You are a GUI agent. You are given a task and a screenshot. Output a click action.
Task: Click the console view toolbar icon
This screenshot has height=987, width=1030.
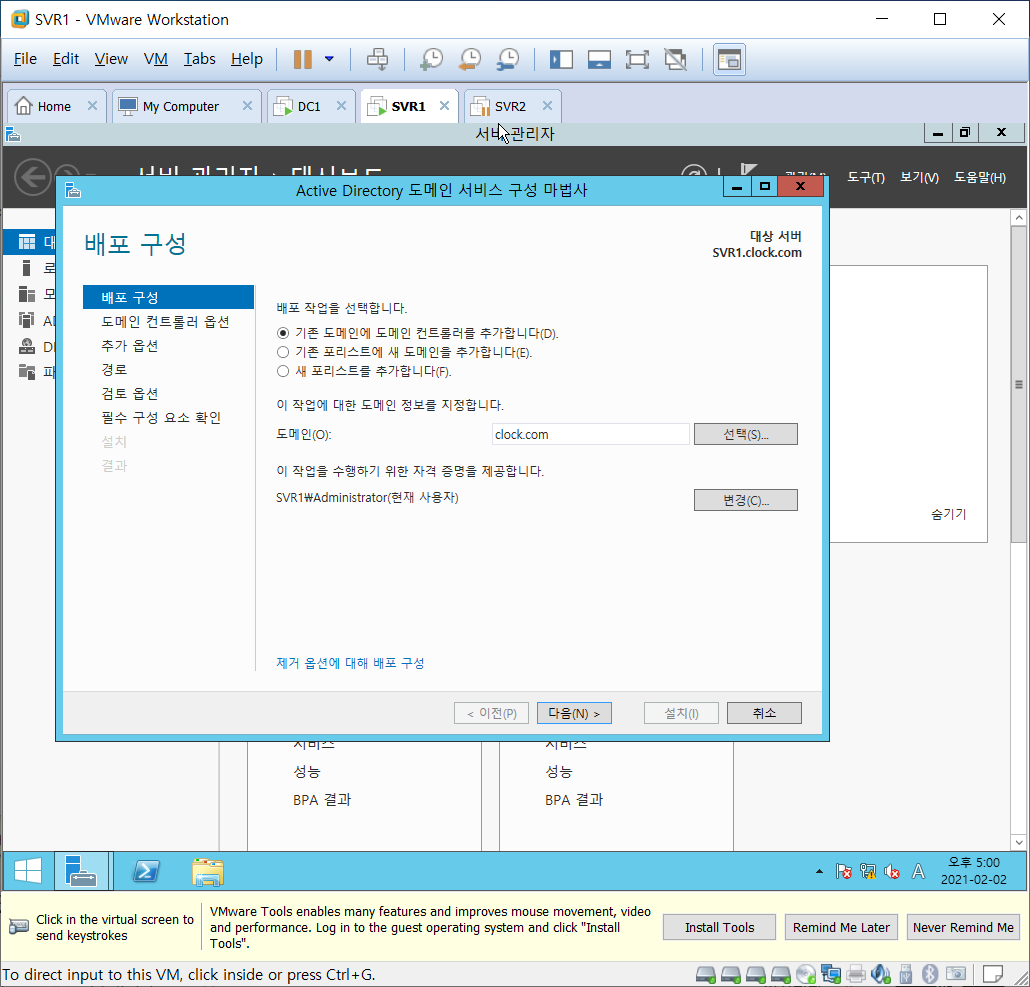point(729,60)
